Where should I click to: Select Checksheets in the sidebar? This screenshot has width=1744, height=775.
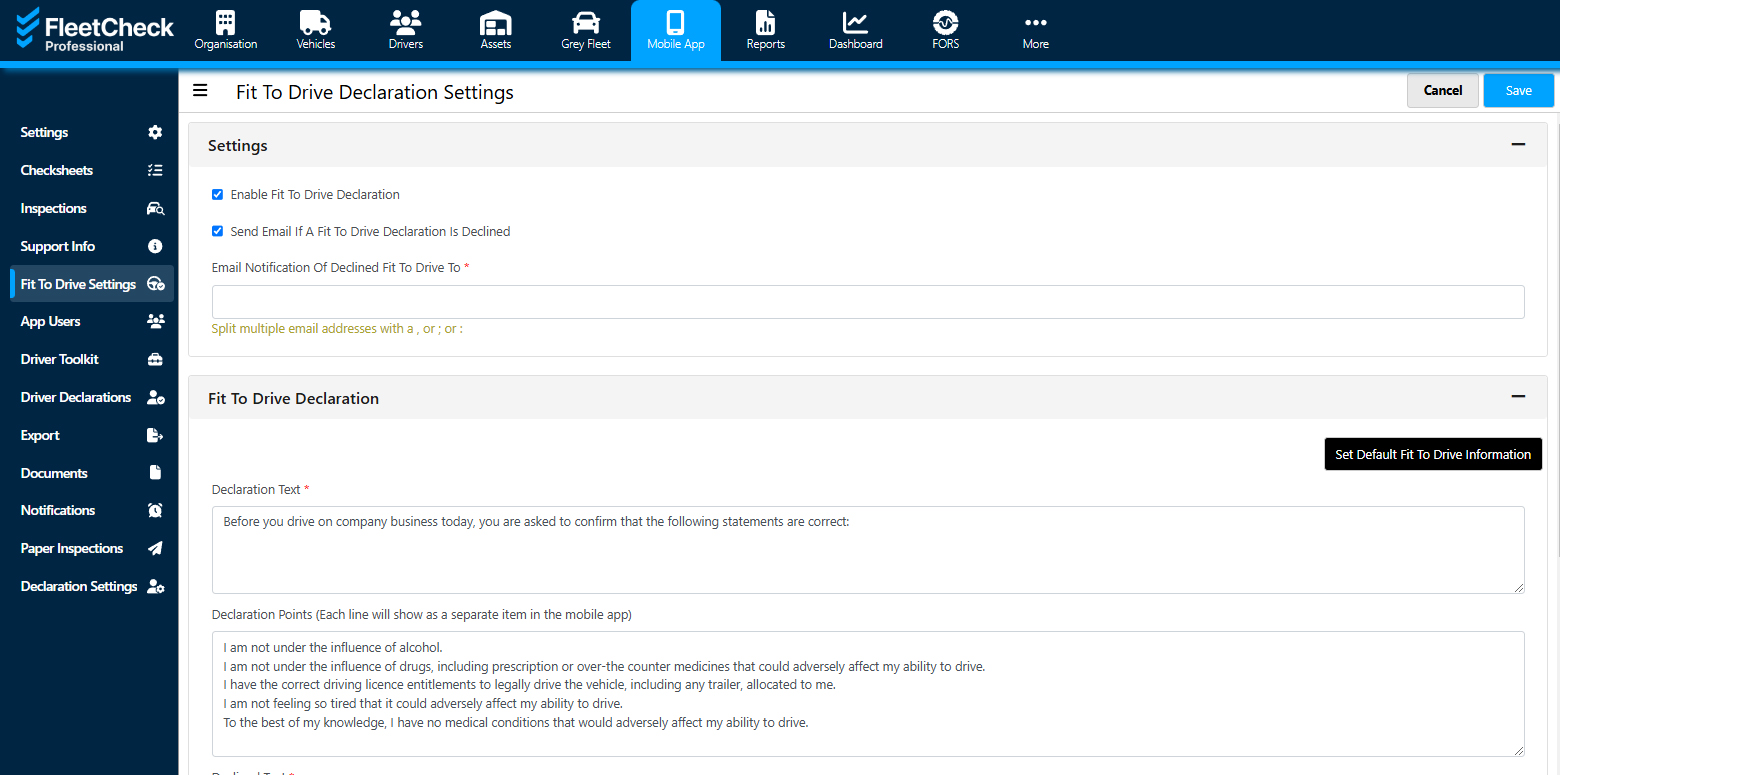tap(57, 170)
